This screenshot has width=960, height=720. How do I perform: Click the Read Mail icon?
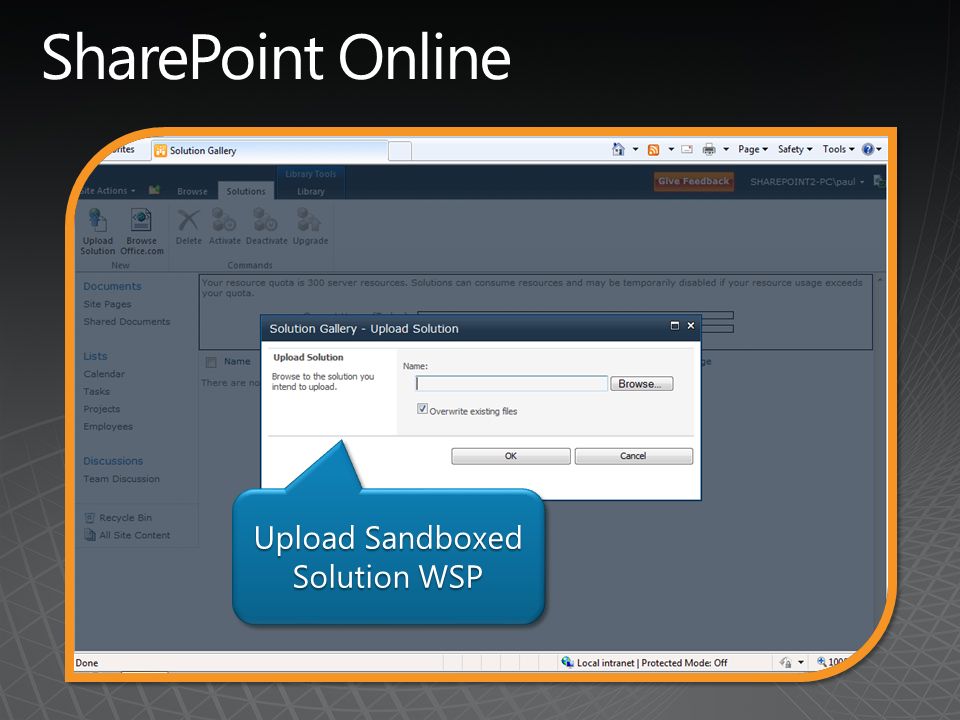pyautogui.click(x=687, y=149)
